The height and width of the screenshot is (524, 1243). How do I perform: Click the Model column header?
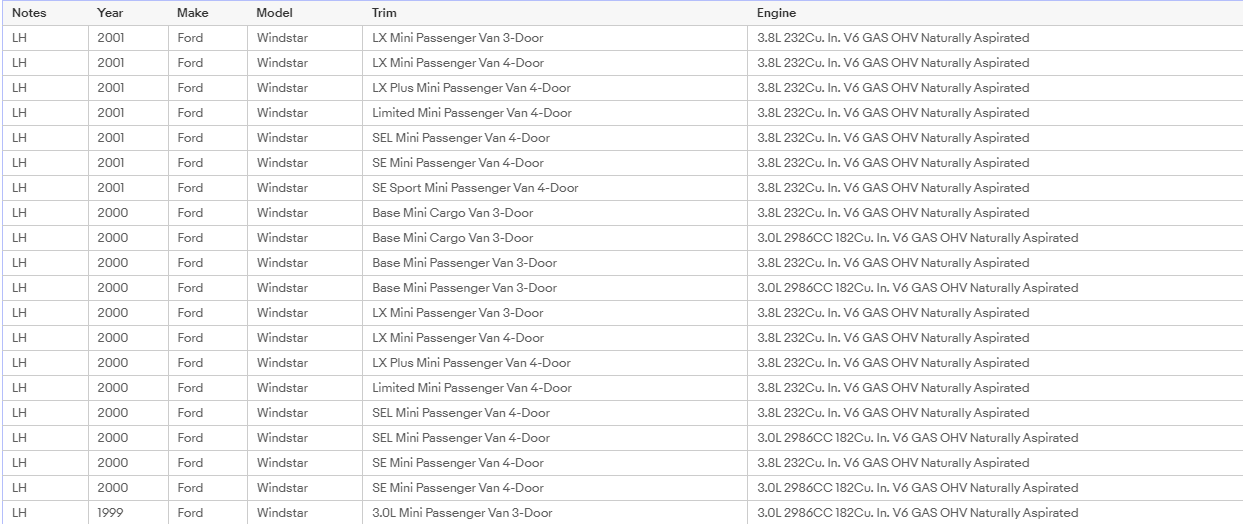pos(274,13)
